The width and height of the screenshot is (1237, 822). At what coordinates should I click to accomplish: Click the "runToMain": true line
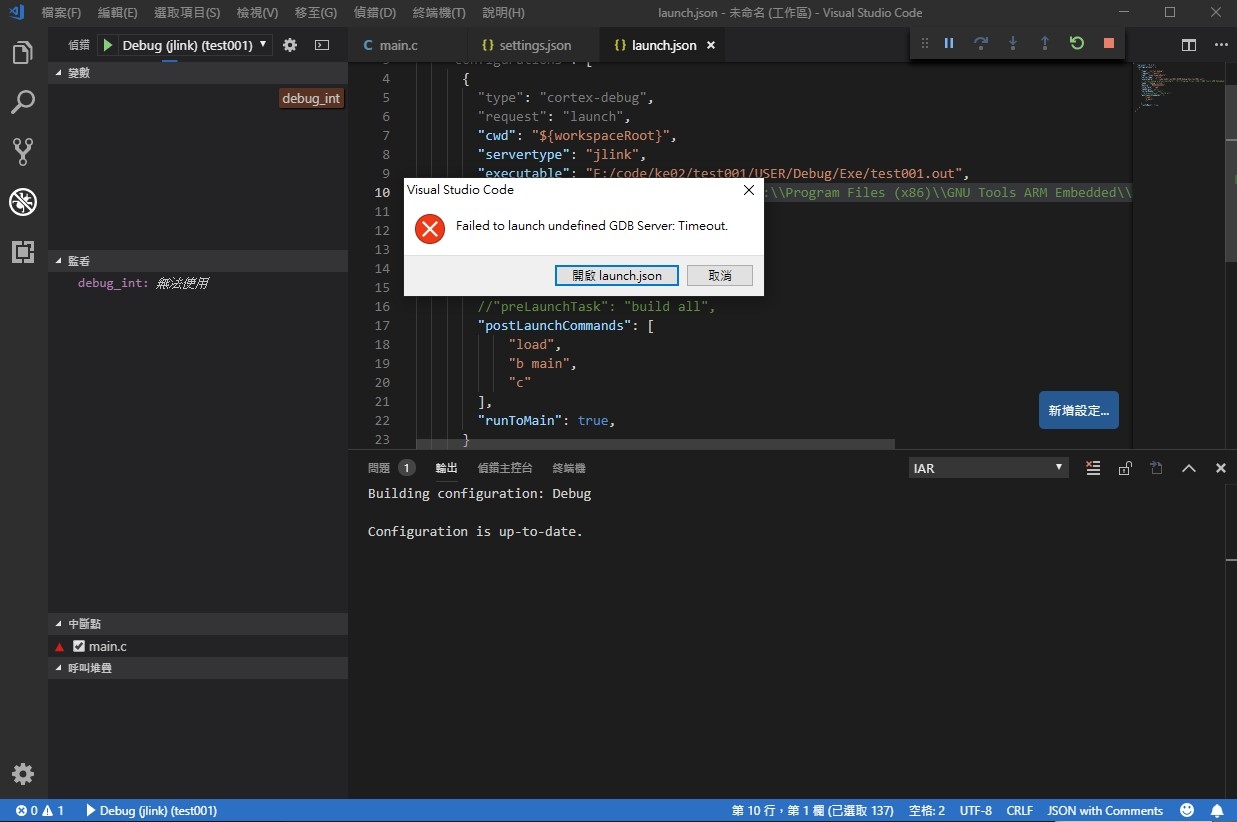point(546,421)
